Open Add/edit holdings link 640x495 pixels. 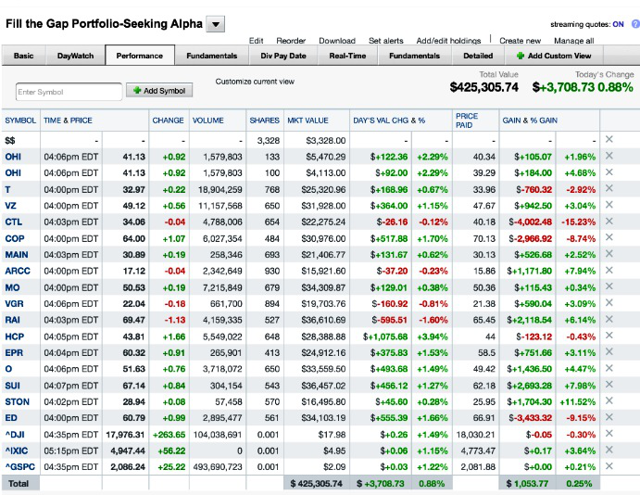[x=448, y=41]
